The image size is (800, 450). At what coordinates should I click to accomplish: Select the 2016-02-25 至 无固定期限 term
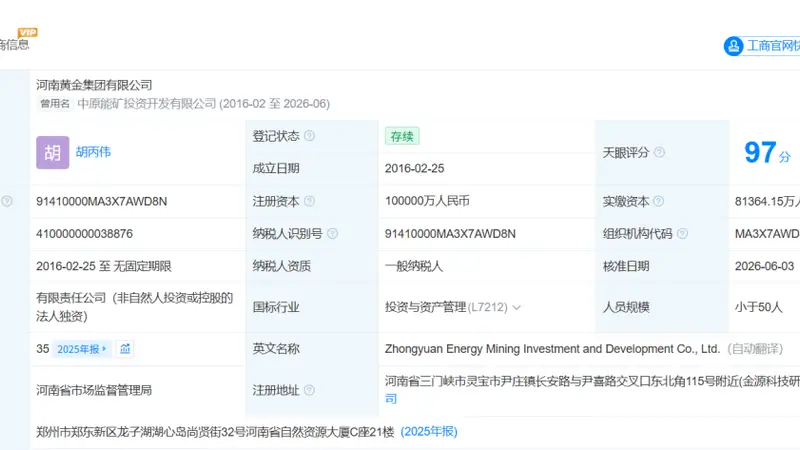(104, 266)
